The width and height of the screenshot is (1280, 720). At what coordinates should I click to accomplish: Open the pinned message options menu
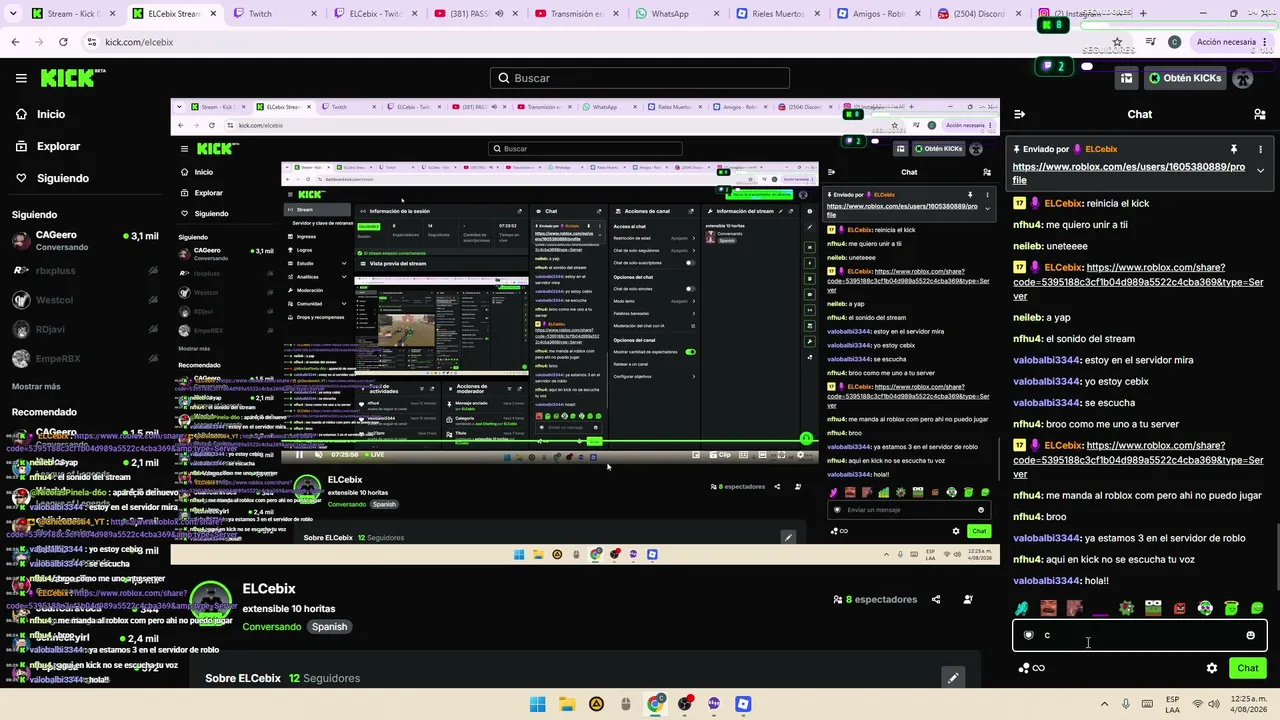(x=1260, y=149)
